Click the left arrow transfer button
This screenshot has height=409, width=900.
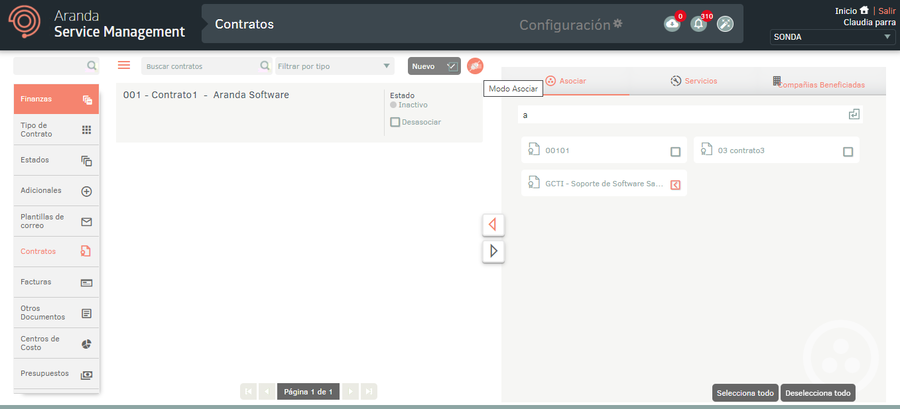click(492, 224)
